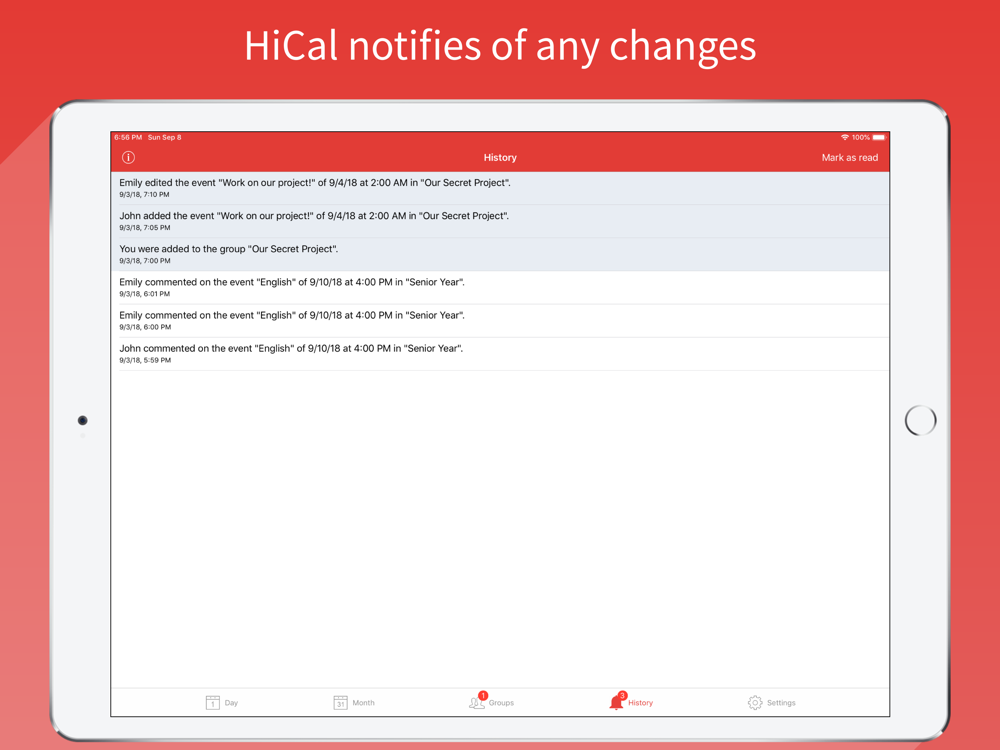Screen dimensions: 1000x750
Task: Click the 6:56 PM clock in status bar
Action: (128, 137)
